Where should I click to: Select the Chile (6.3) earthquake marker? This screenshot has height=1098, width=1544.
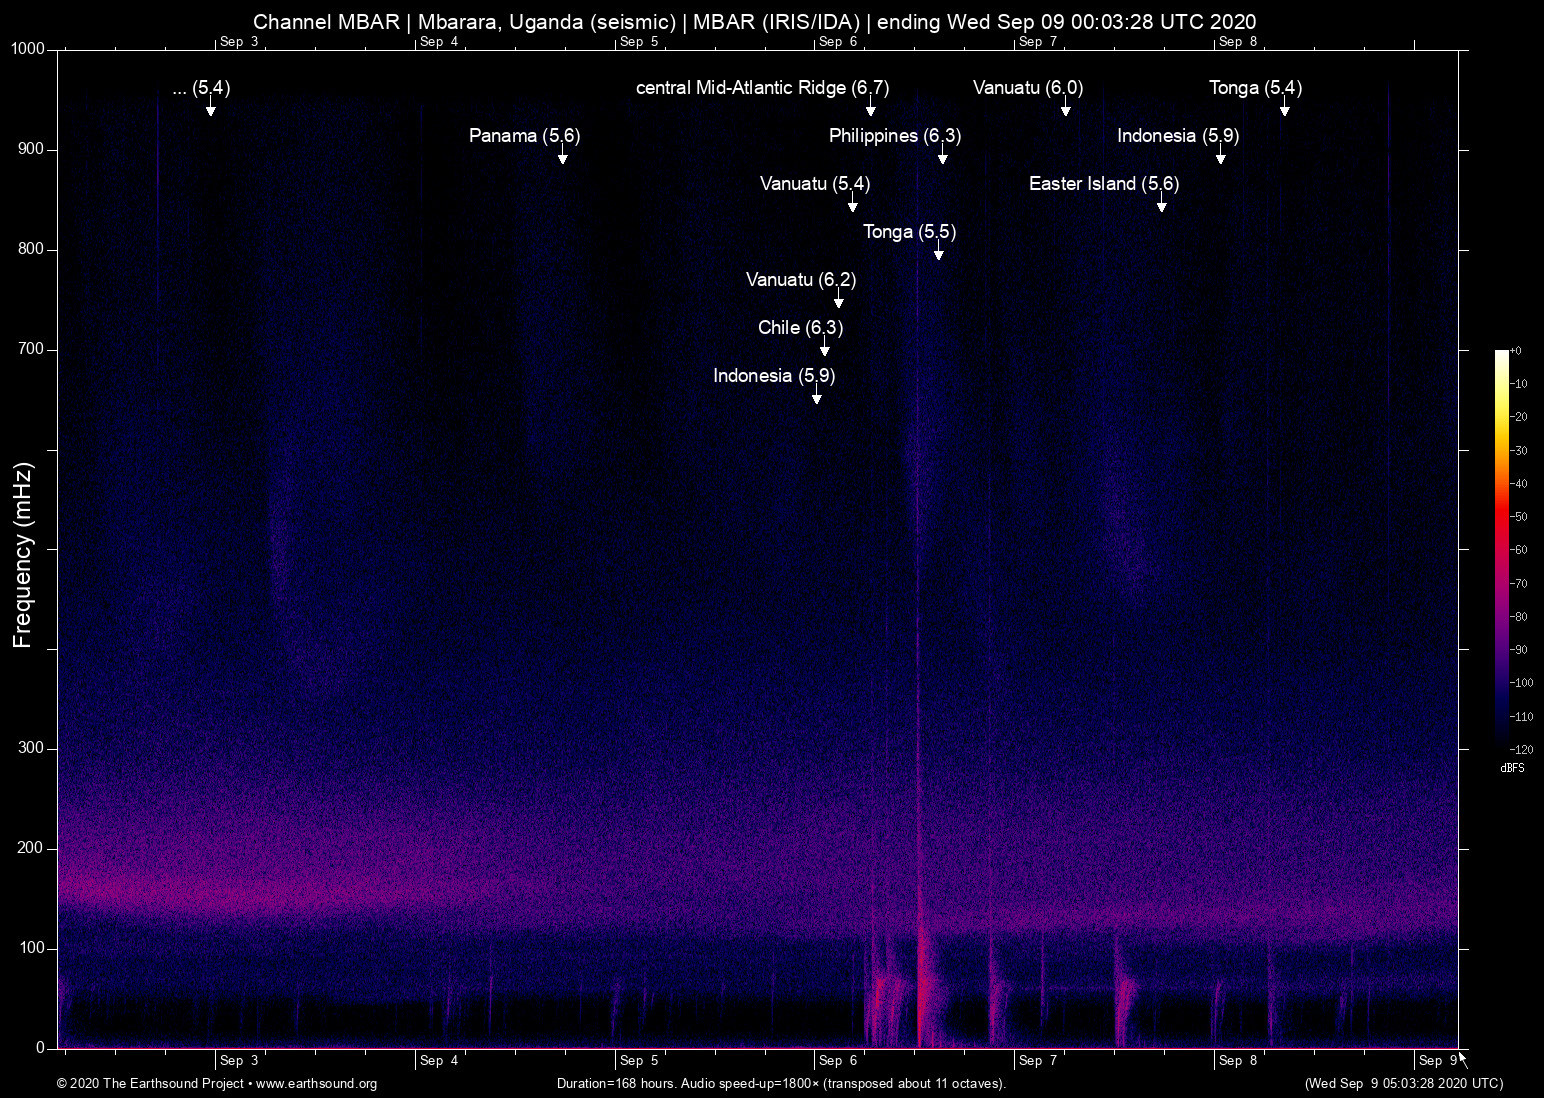(800, 328)
